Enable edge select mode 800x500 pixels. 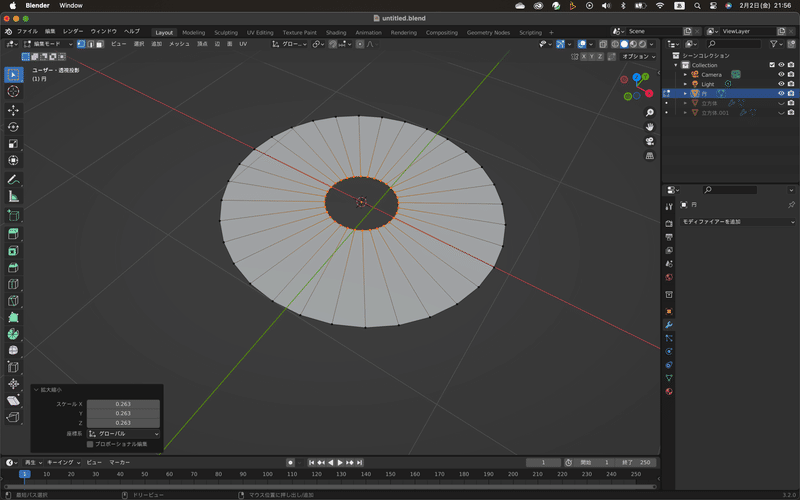(x=90, y=44)
